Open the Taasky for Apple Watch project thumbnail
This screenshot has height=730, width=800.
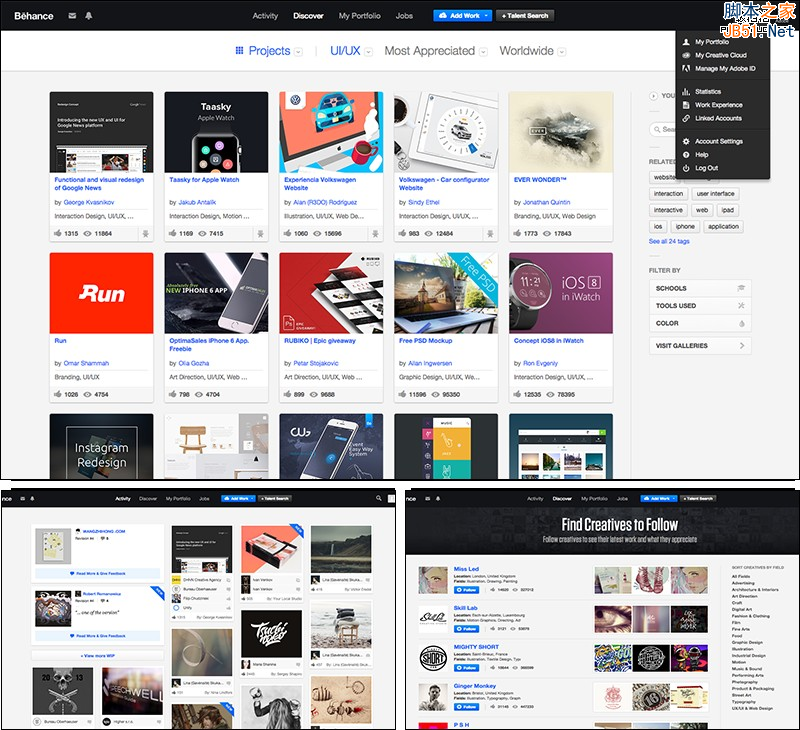(x=216, y=132)
